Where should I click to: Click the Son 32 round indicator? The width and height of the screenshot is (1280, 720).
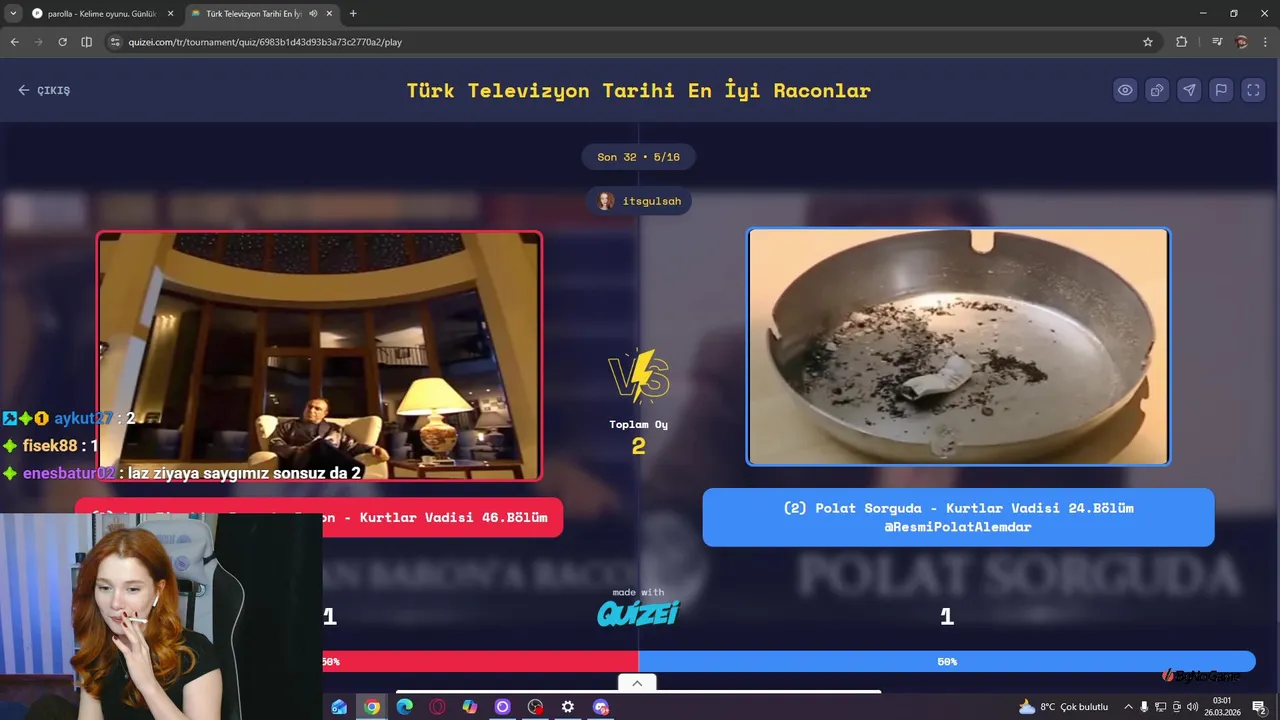pyautogui.click(x=638, y=157)
